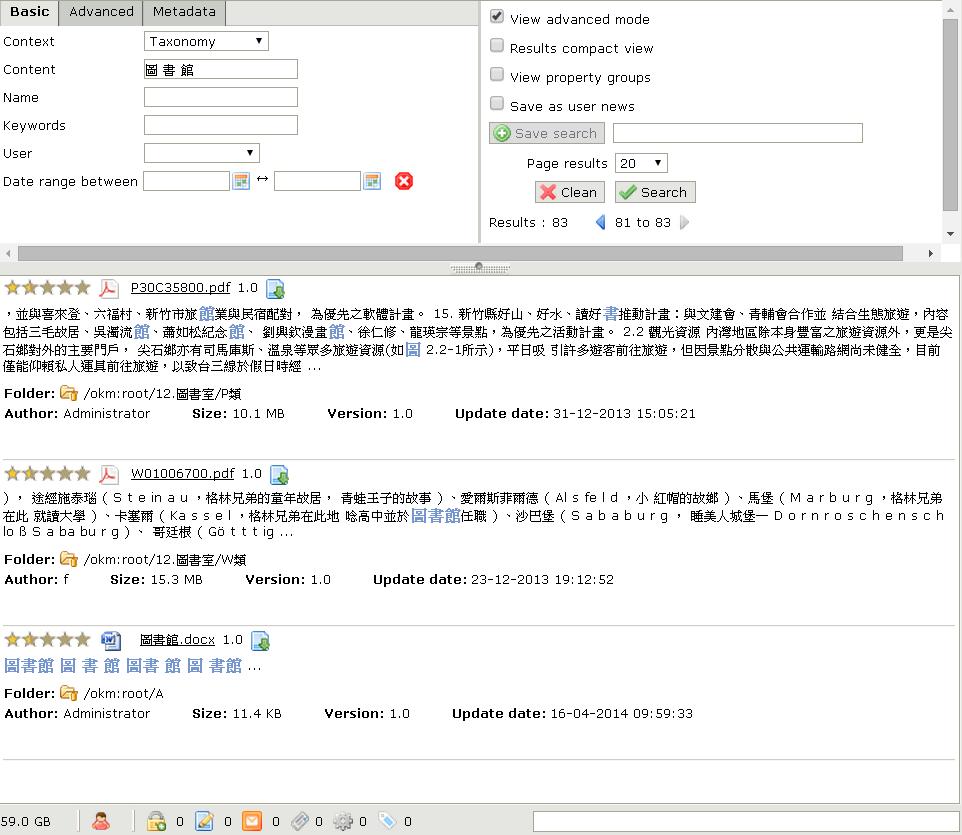Click the locked documents status icon
Viewport: 962px width, 835px height.
point(156,821)
